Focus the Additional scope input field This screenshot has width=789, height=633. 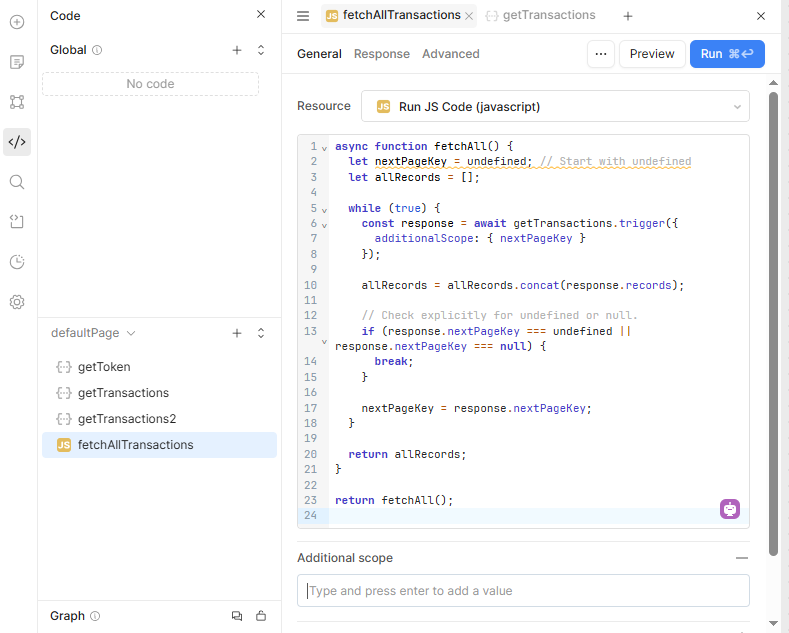click(523, 591)
